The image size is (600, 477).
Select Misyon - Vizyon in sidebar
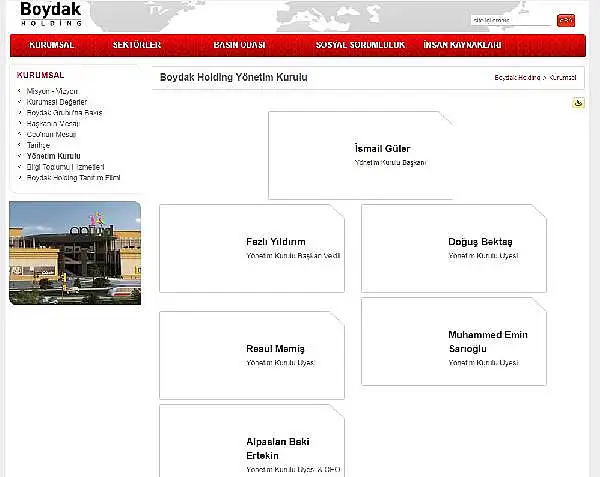pos(52,91)
